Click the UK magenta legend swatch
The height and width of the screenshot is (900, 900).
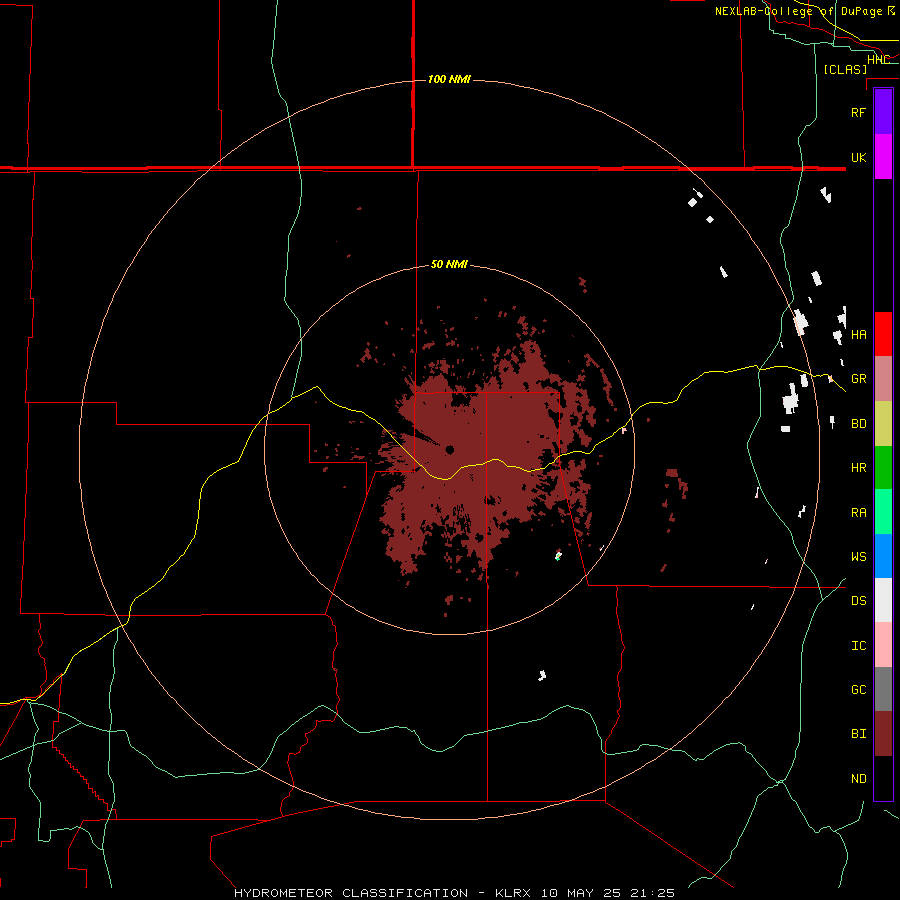tap(883, 157)
